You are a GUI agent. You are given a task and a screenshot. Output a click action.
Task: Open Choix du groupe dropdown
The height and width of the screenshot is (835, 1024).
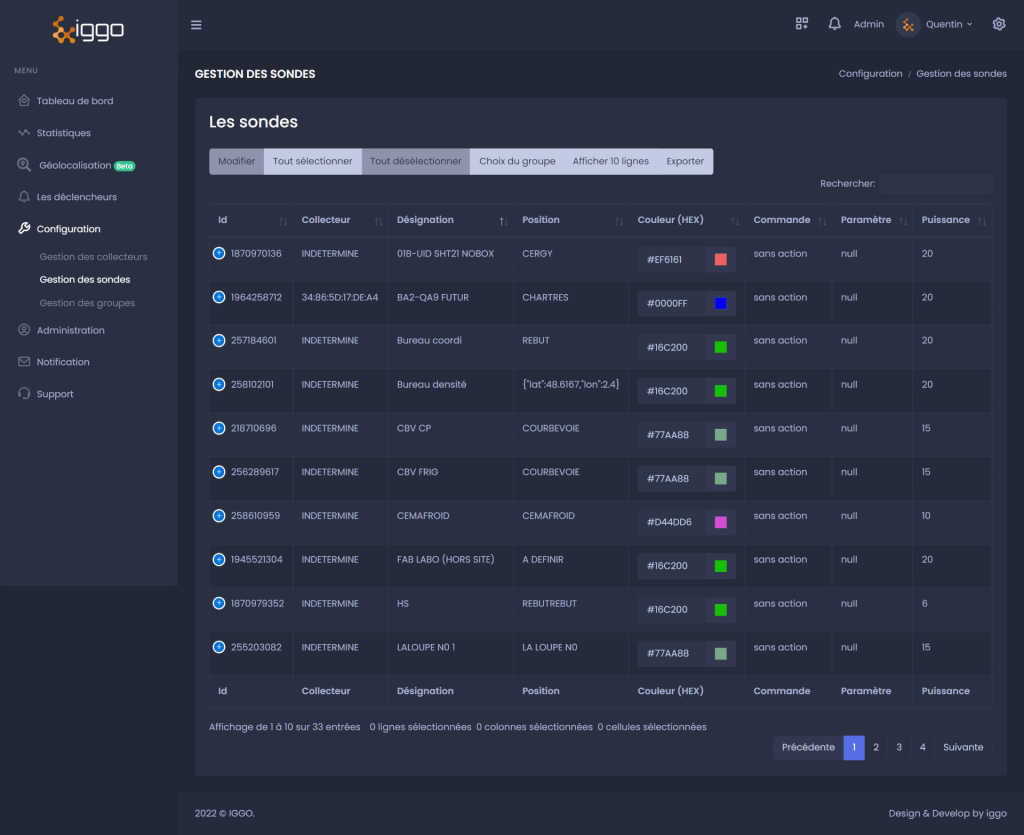[x=517, y=161]
